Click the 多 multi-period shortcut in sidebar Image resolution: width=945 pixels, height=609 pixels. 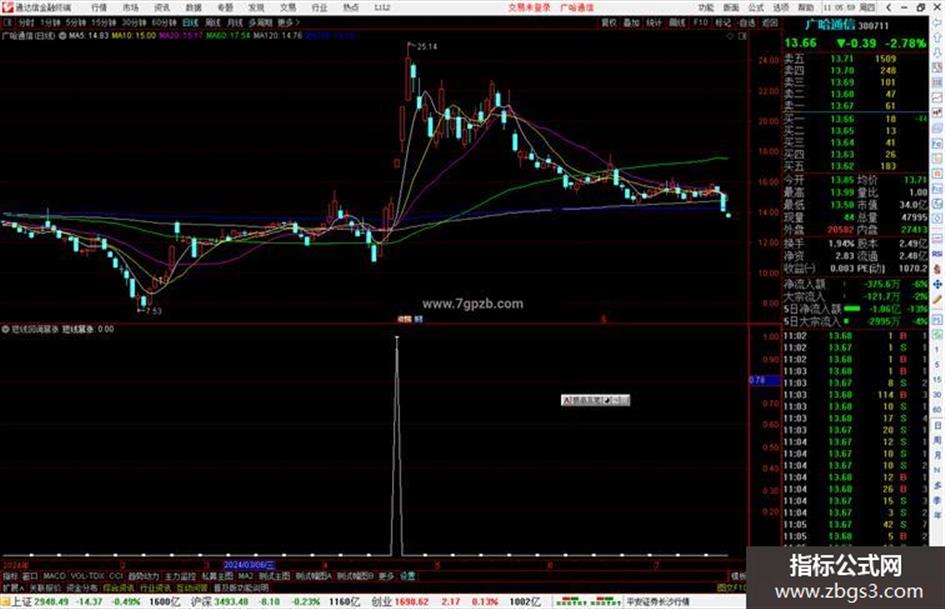click(x=937, y=485)
